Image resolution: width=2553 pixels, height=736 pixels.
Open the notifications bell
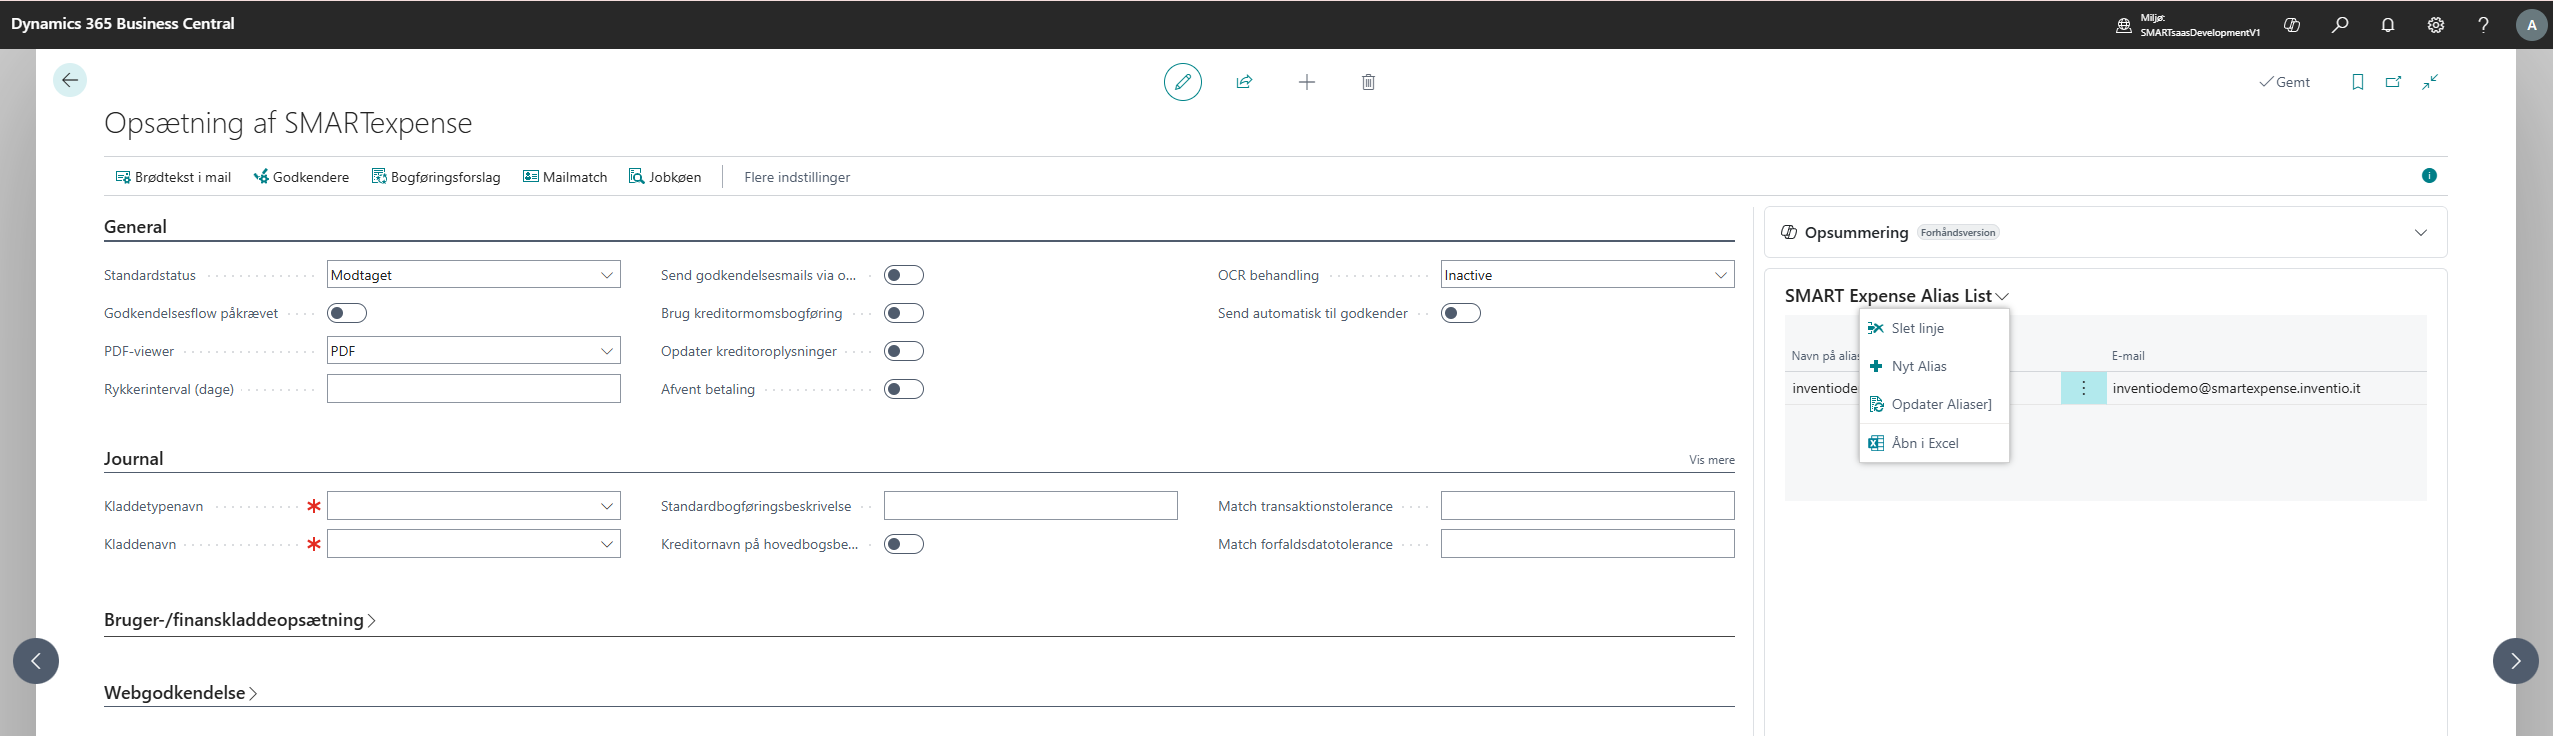(x=2387, y=25)
